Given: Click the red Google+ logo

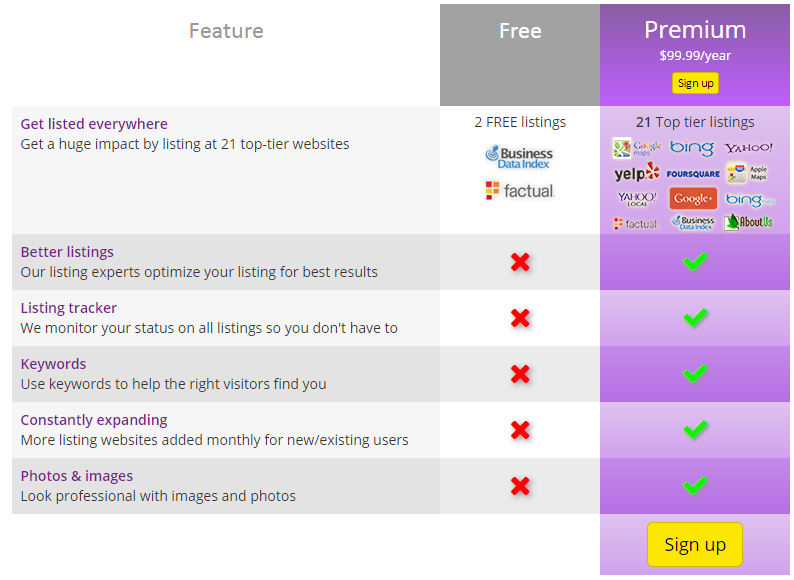Looking at the screenshot, I should pyautogui.click(x=693, y=199).
